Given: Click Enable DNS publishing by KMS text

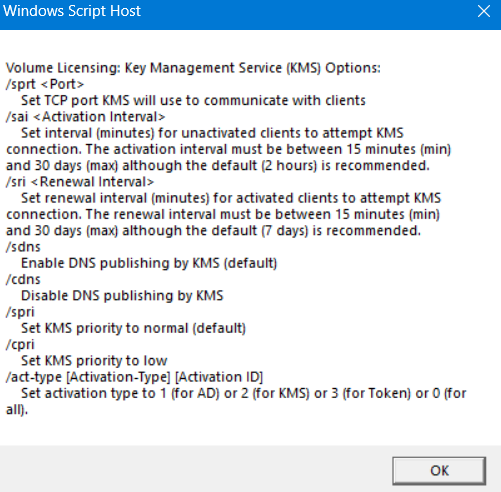Looking at the screenshot, I should pos(149,263).
